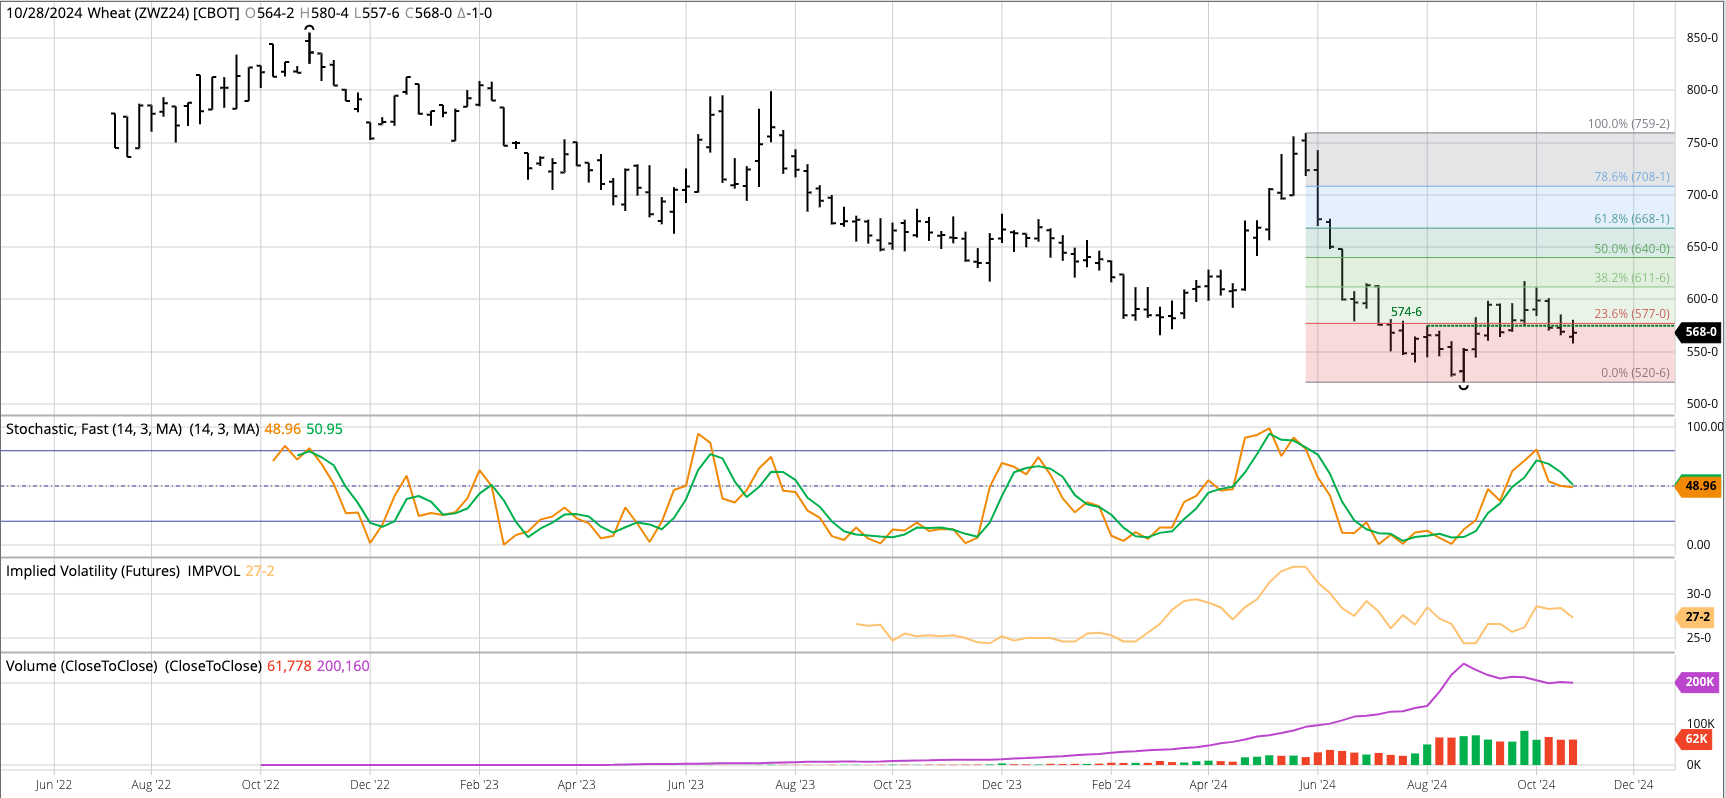Click the green 574-6 price label
1726x798 pixels.
[1405, 312]
